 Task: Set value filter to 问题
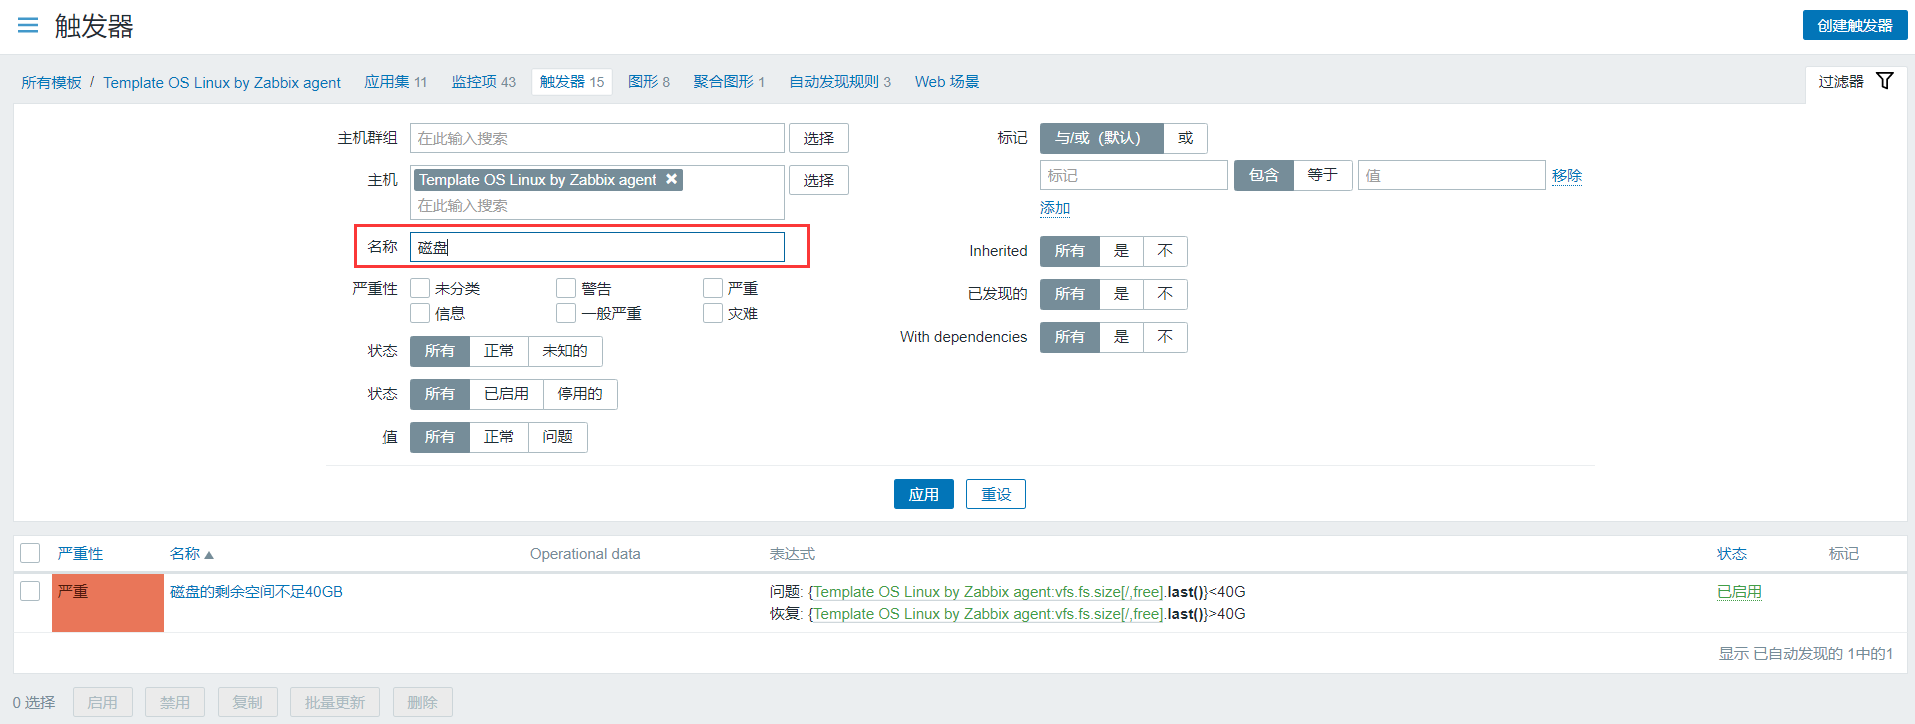[x=558, y=437]
